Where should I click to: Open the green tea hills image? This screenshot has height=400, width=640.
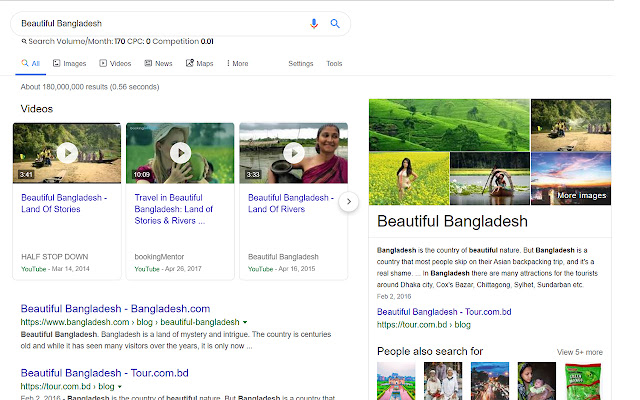pyautogui.click(x=449, y=125)
